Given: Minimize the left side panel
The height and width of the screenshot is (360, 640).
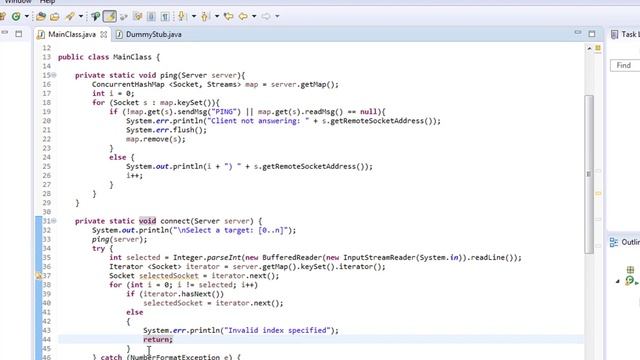Looking at the screenshot, I should coord(4,33).
